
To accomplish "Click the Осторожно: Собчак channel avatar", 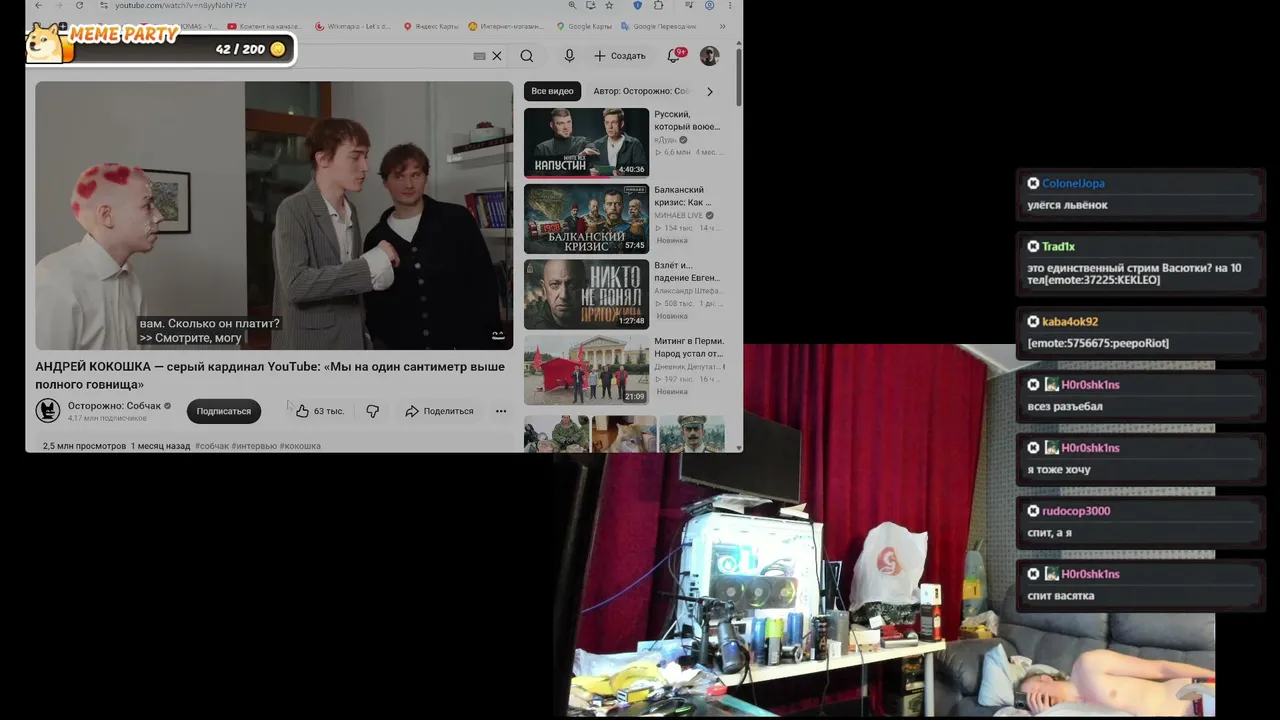I will (48, 411).
